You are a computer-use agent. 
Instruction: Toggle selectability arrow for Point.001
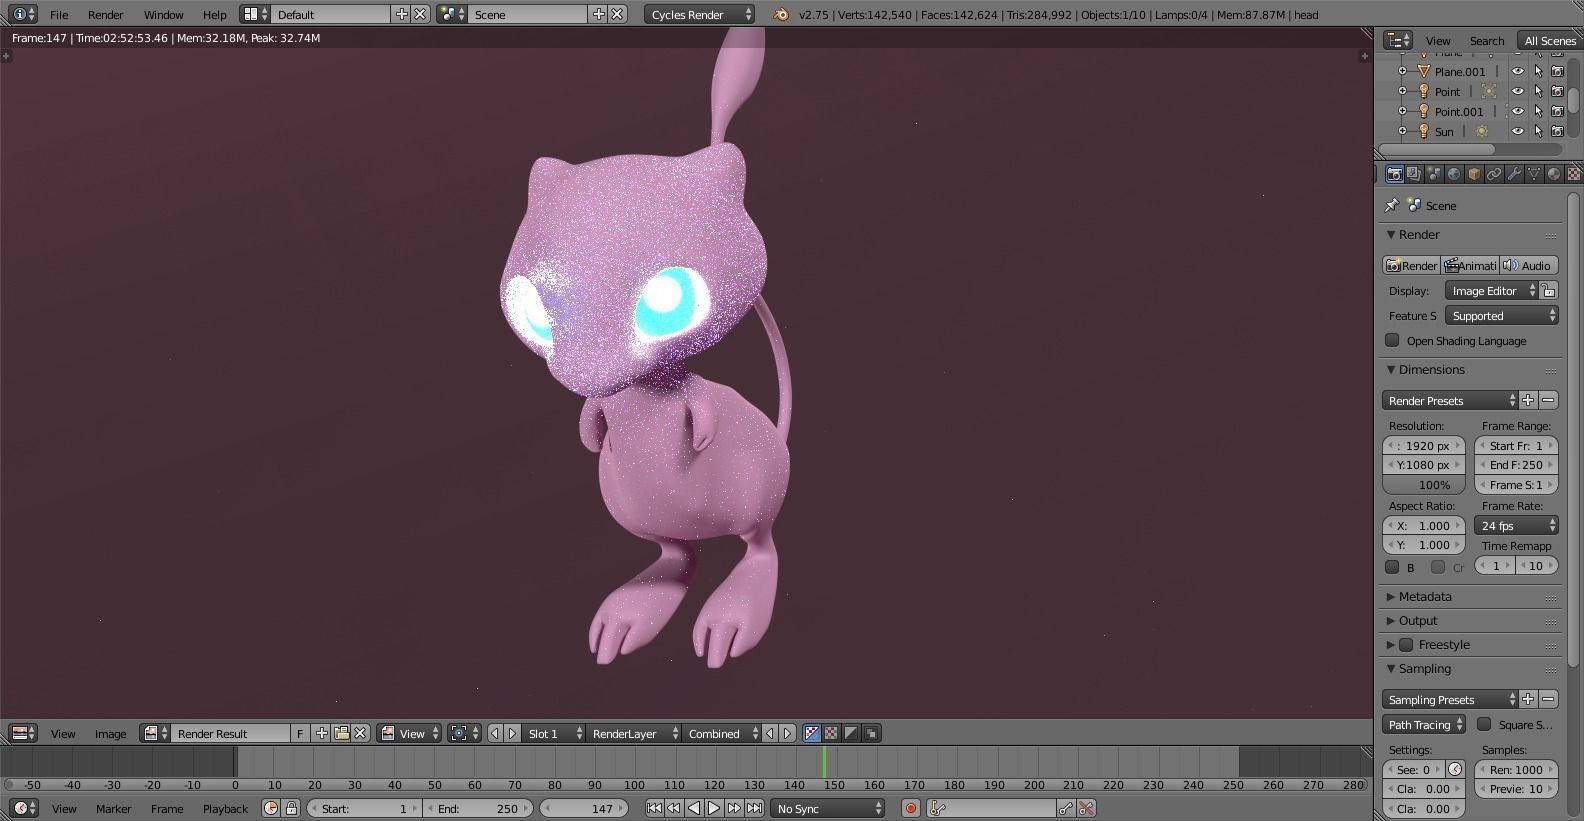point(1538,111)
